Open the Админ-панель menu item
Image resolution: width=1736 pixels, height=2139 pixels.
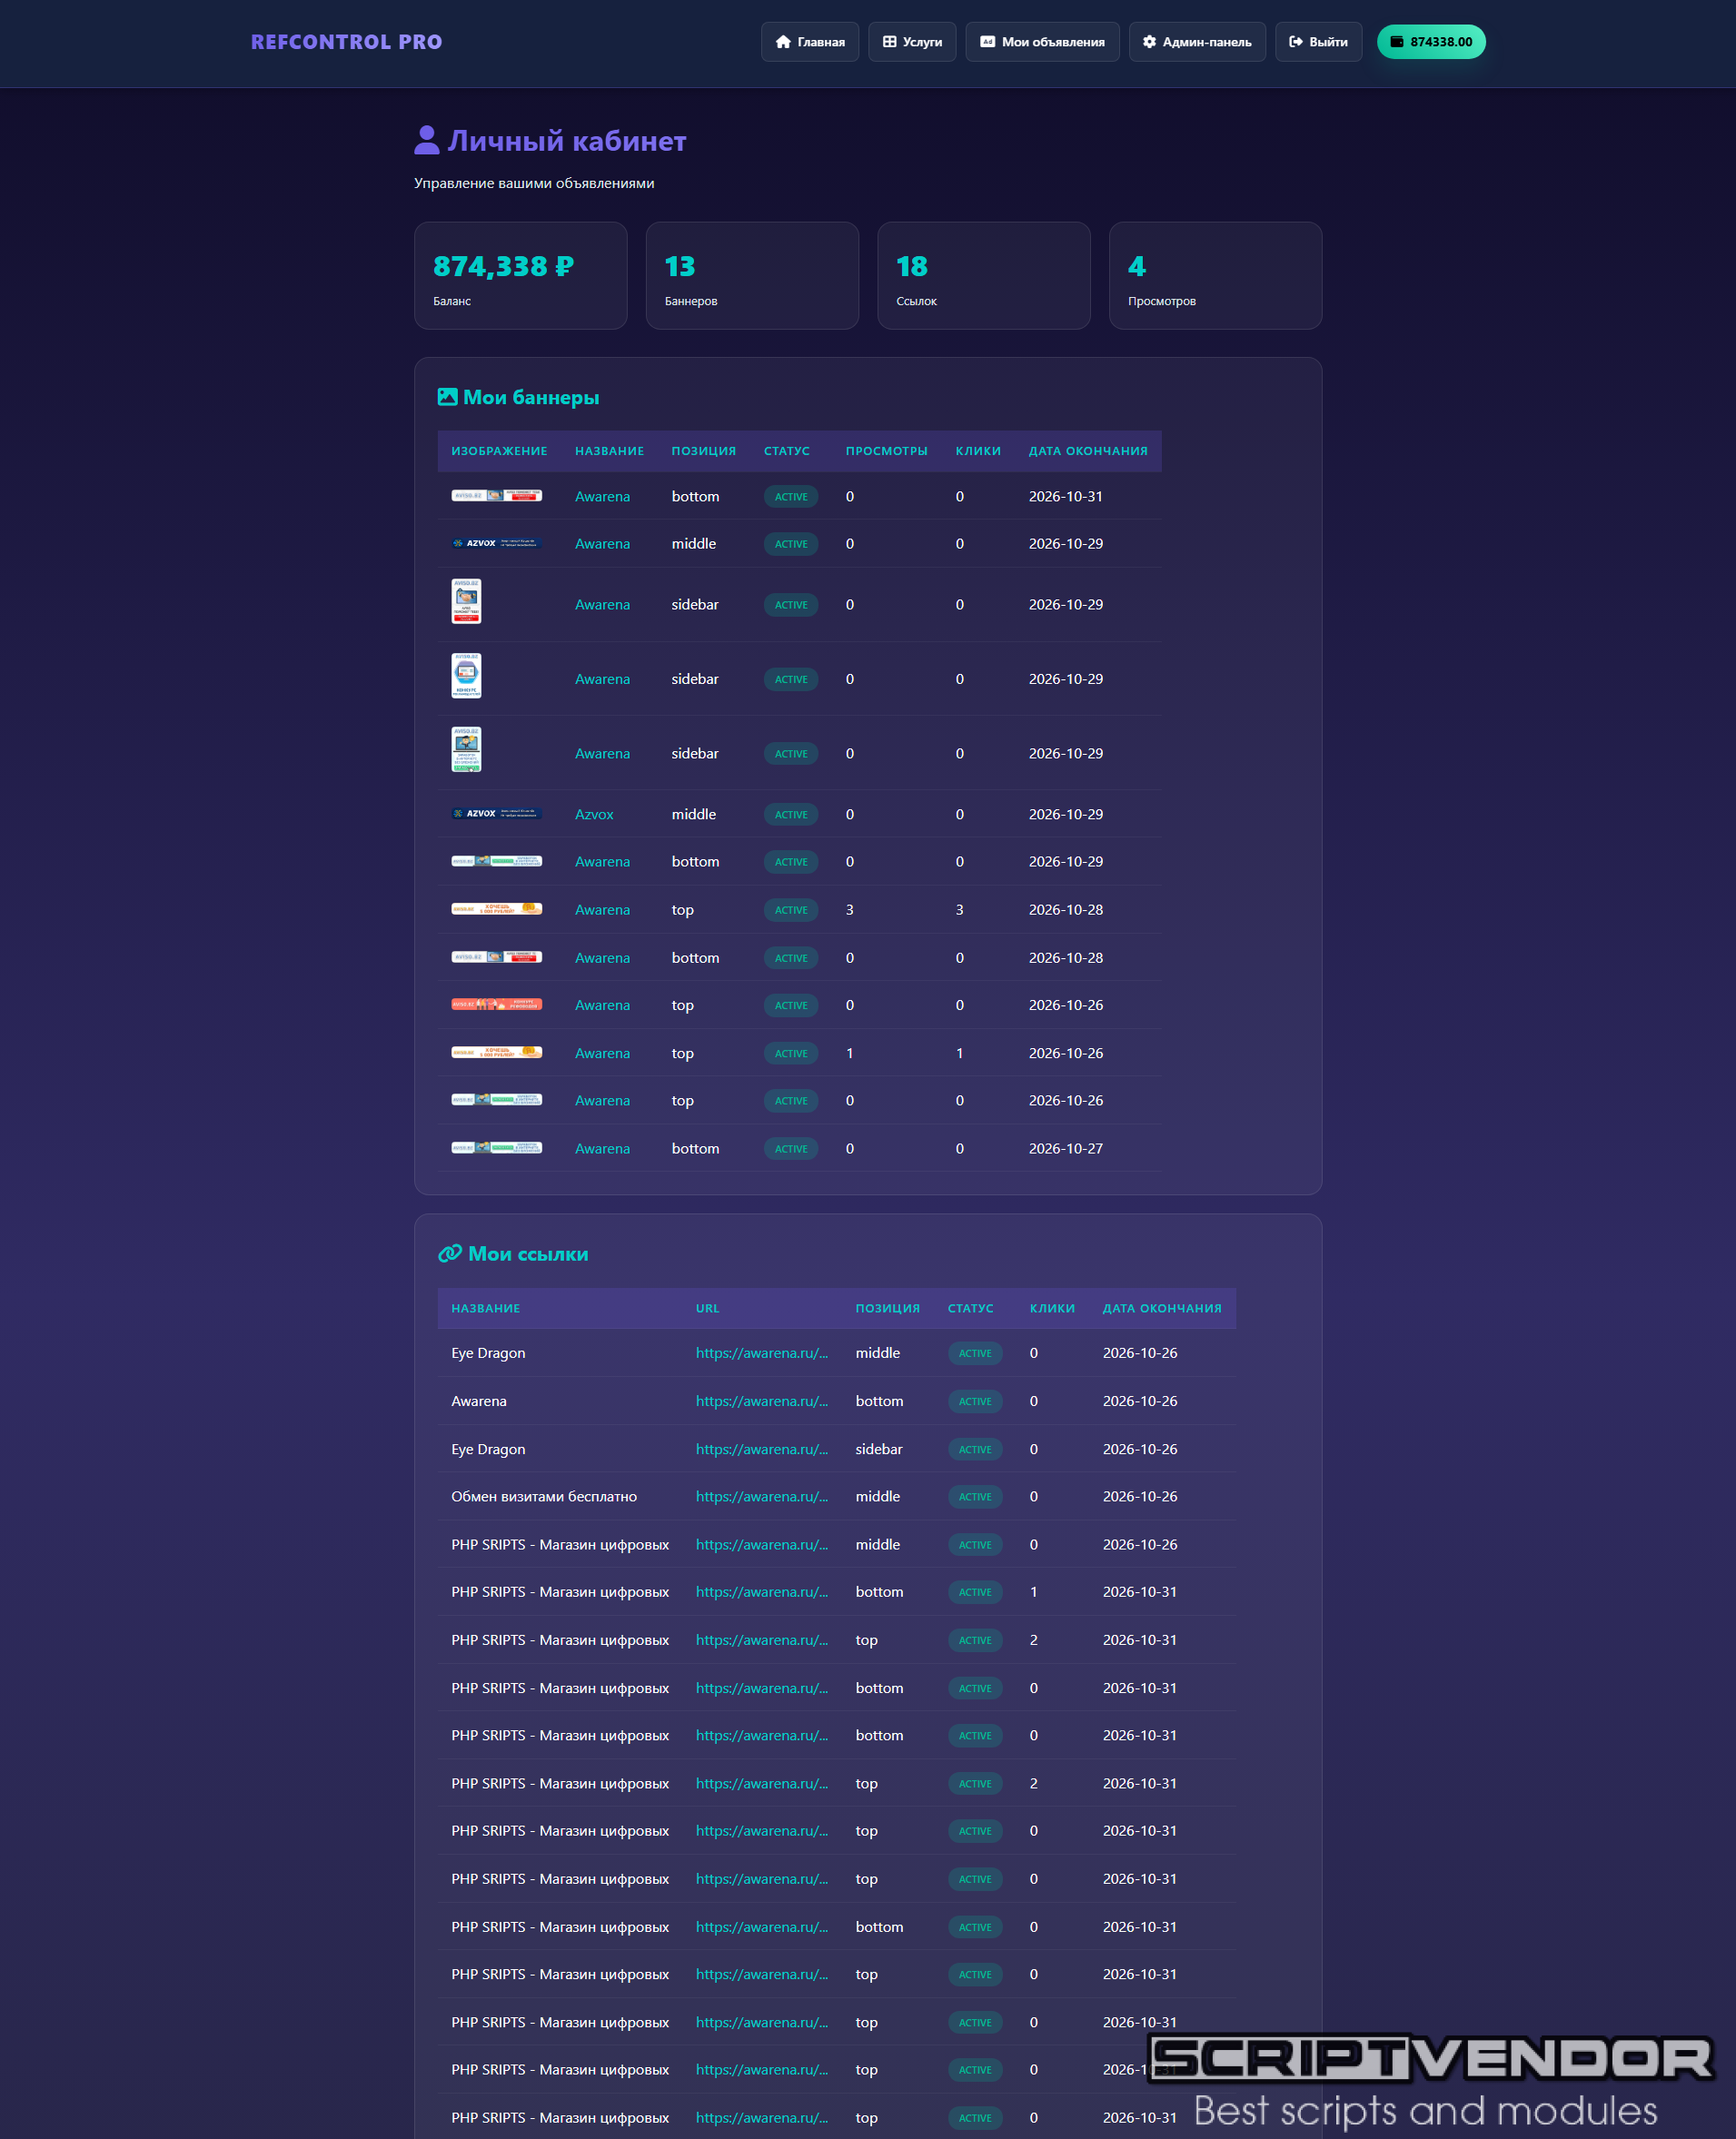coord(1197,42)
